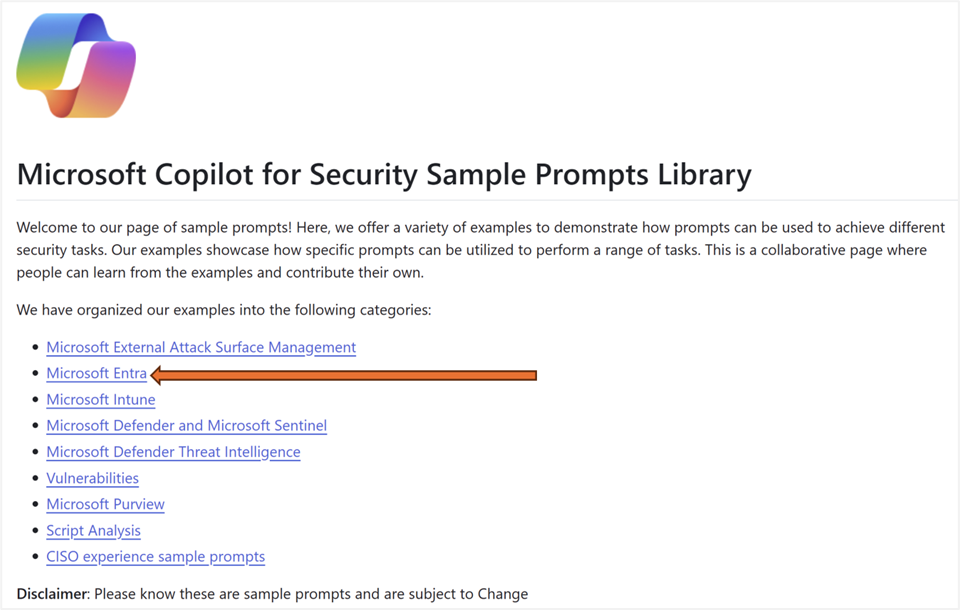Click the bullet before Microsoft Intune
The image size is (960, 610).
[x=36, y=400]
